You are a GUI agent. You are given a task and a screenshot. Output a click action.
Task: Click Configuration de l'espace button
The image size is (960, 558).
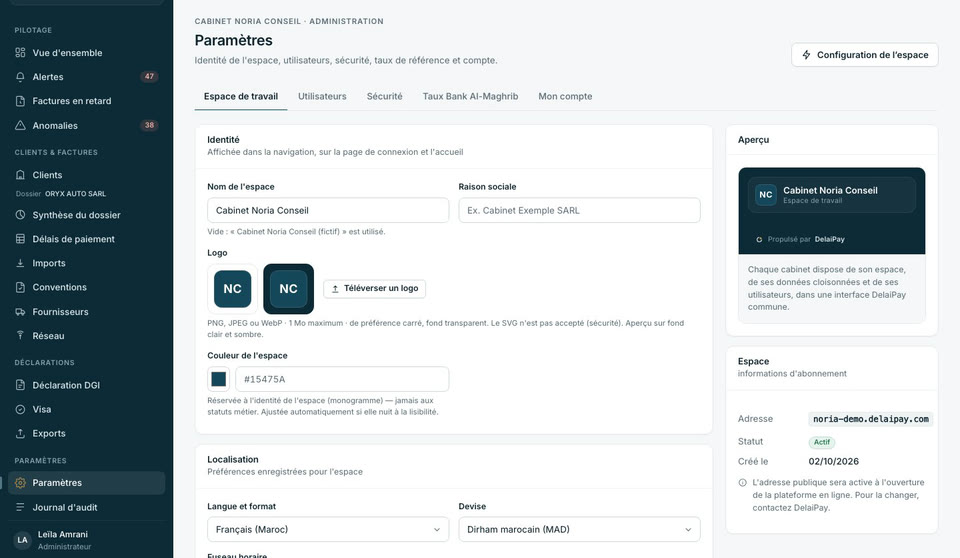click(x=864, y=55)
